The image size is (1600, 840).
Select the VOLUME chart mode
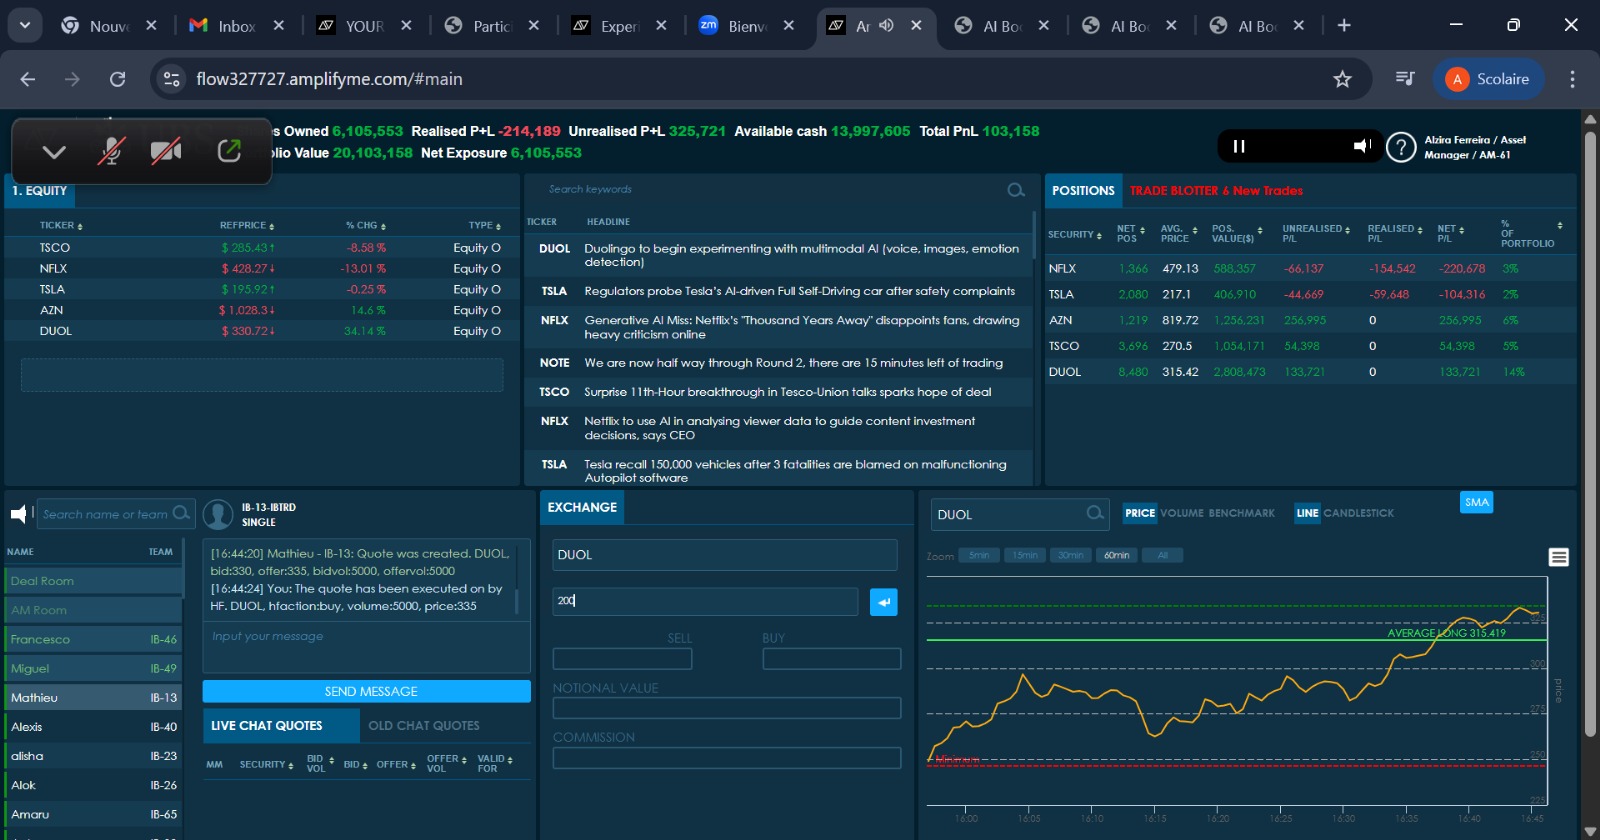click(1182, 513)
